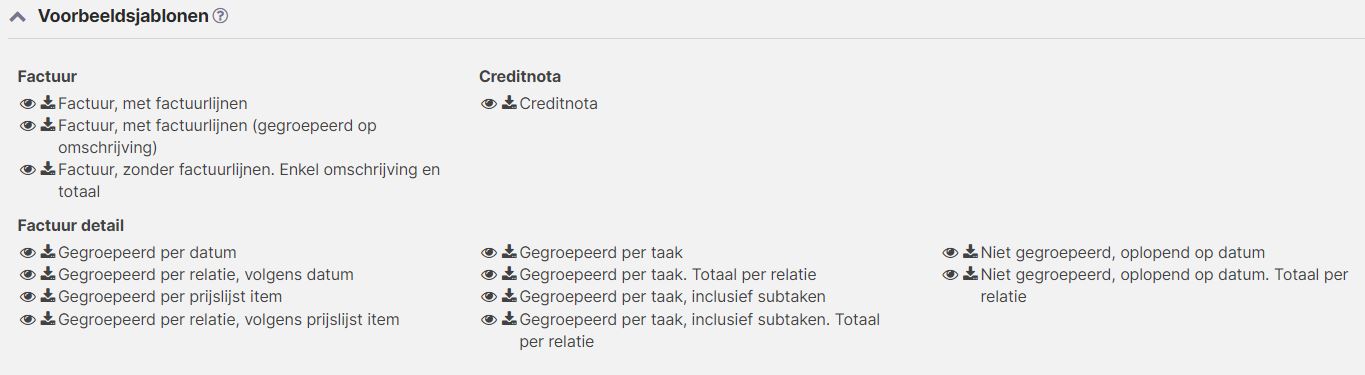Open 'Gegroepeerd per relatie, volgens prijslijst item' link

(x=229, y=320)
